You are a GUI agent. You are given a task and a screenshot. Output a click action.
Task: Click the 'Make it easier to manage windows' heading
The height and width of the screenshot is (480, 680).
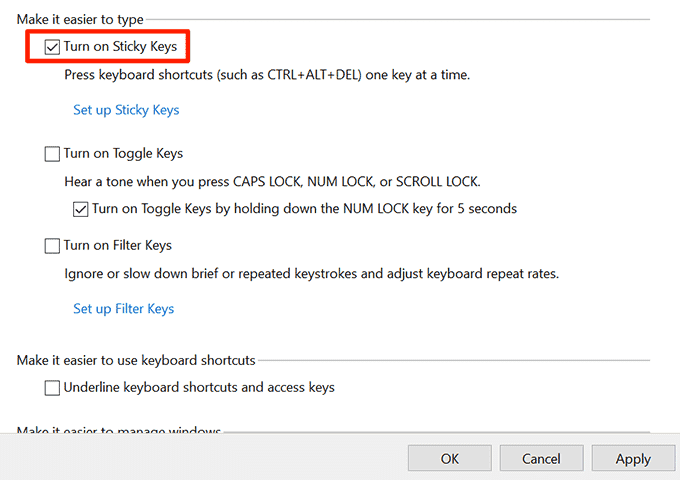pyautogui.click(x=118, y=431)
